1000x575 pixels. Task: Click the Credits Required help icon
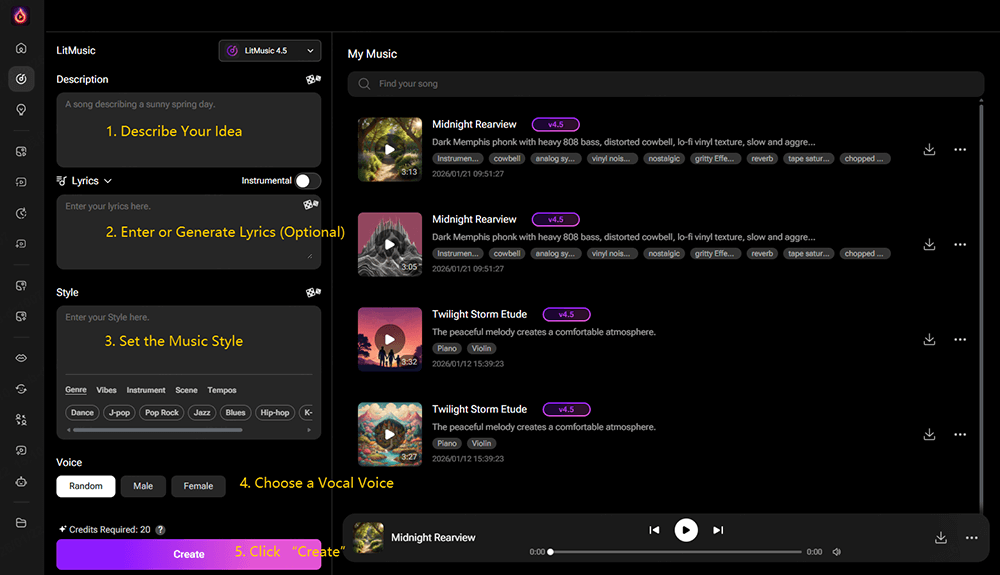tap(161, 530)
